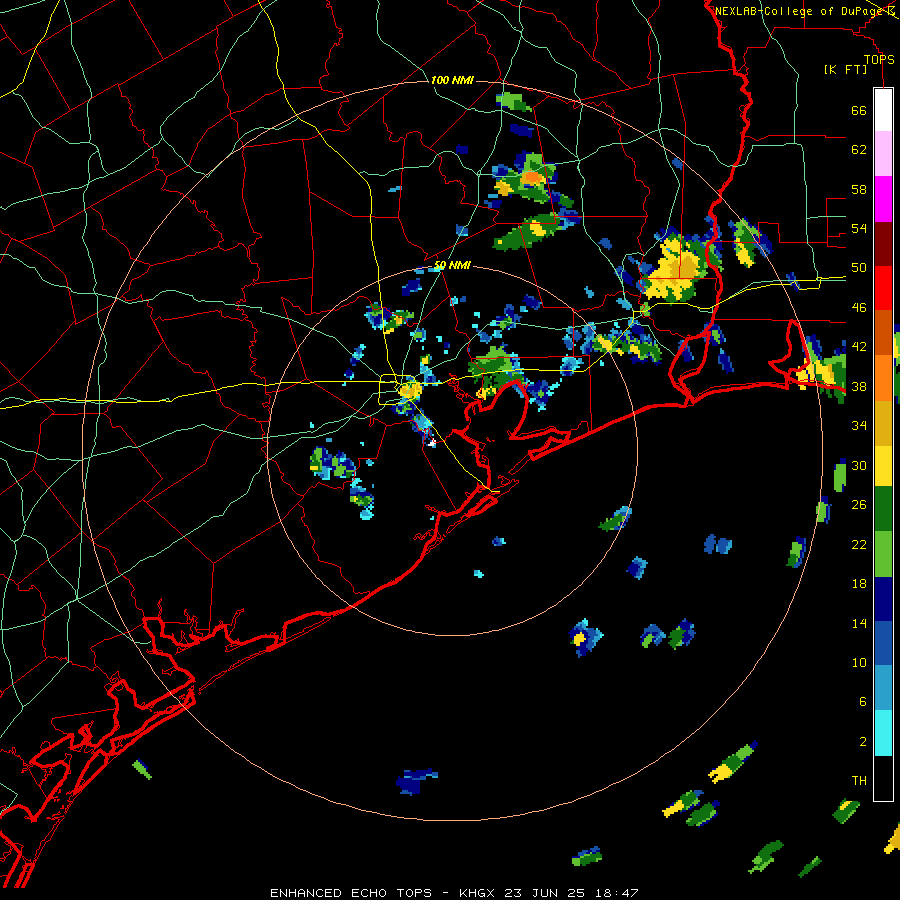Click the "23 JUN 25" date in the caption
Screen dimensions: 900x900
pos(544,893)
